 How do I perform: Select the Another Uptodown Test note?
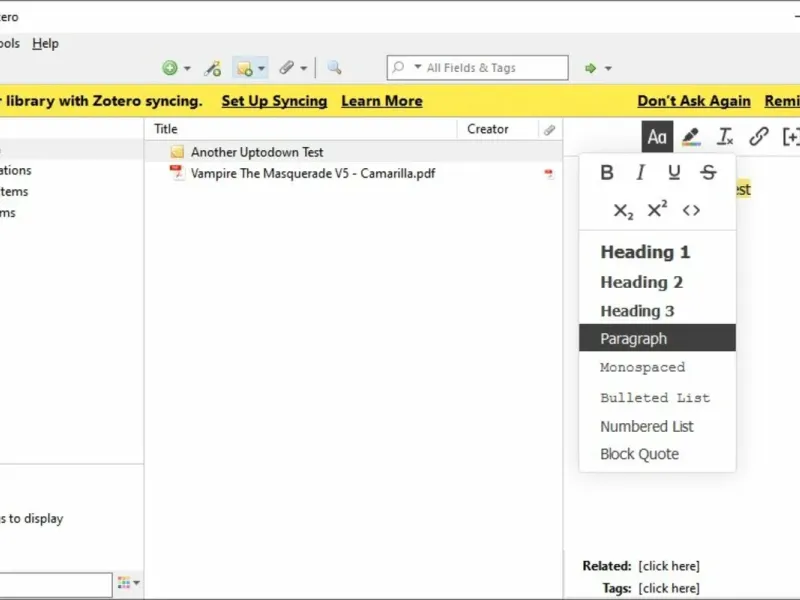coord(353,152)
